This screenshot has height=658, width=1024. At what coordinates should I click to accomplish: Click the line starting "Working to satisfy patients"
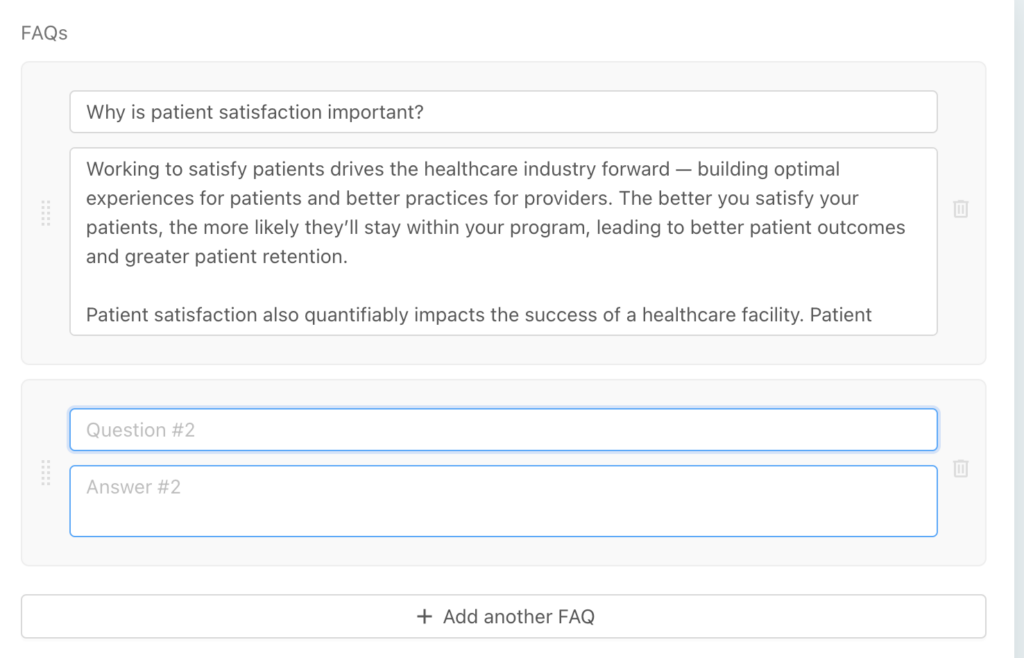tap(462, 169)
